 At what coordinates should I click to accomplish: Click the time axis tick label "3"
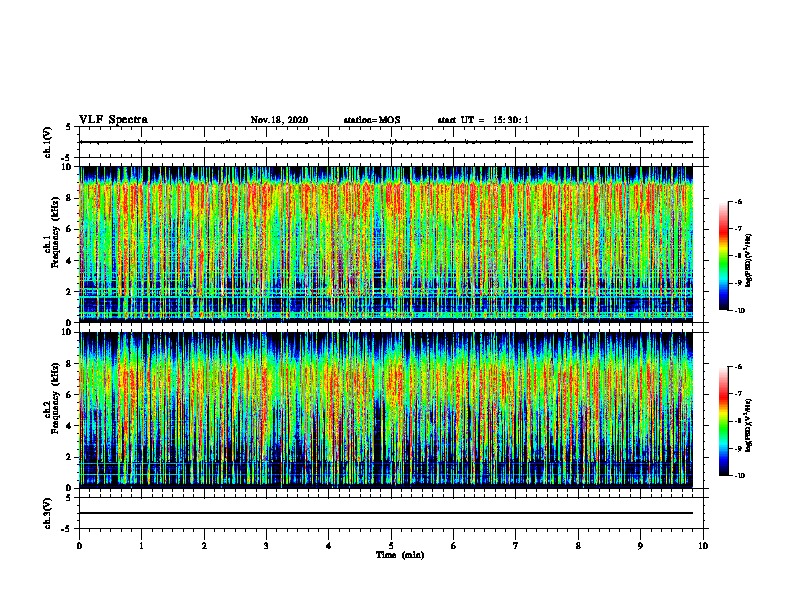[x=266, y=546]
